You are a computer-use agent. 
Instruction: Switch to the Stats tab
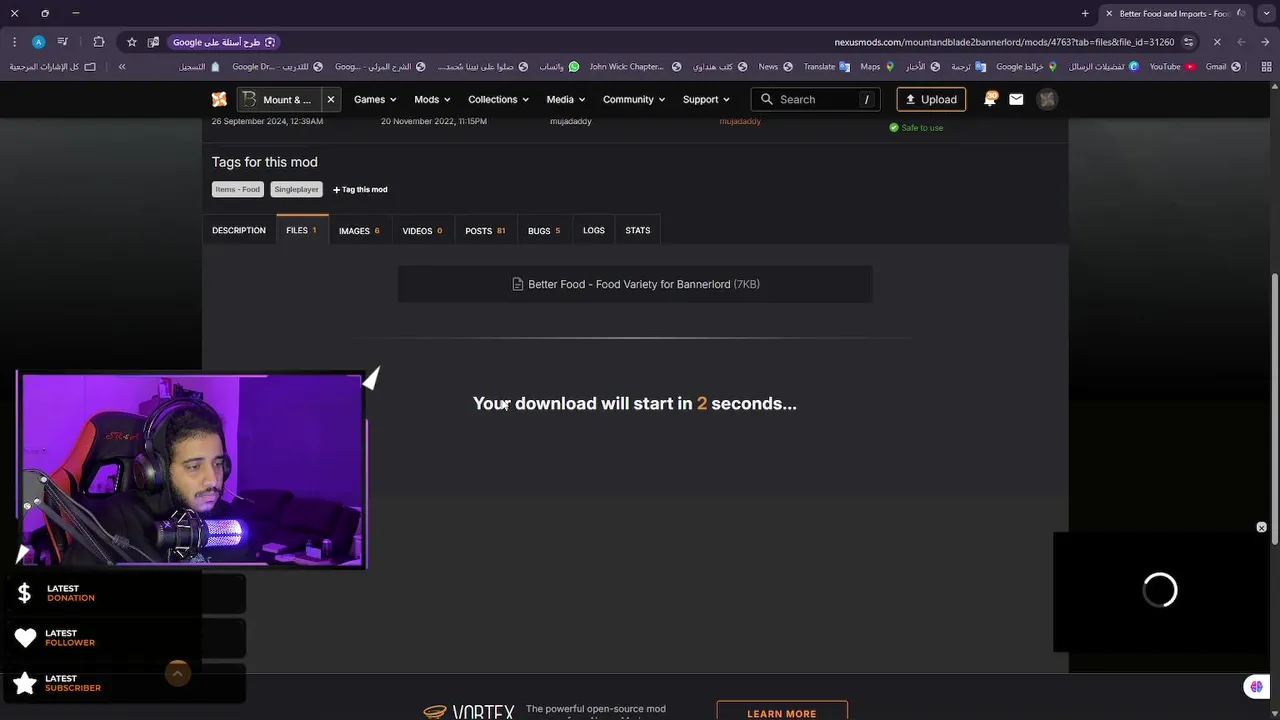[638, 230]
